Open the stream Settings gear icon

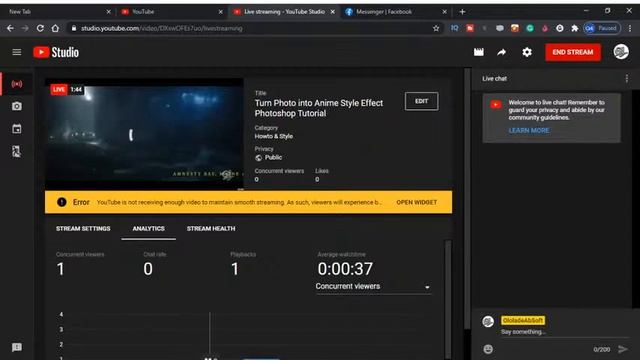[x=527, y=52]
